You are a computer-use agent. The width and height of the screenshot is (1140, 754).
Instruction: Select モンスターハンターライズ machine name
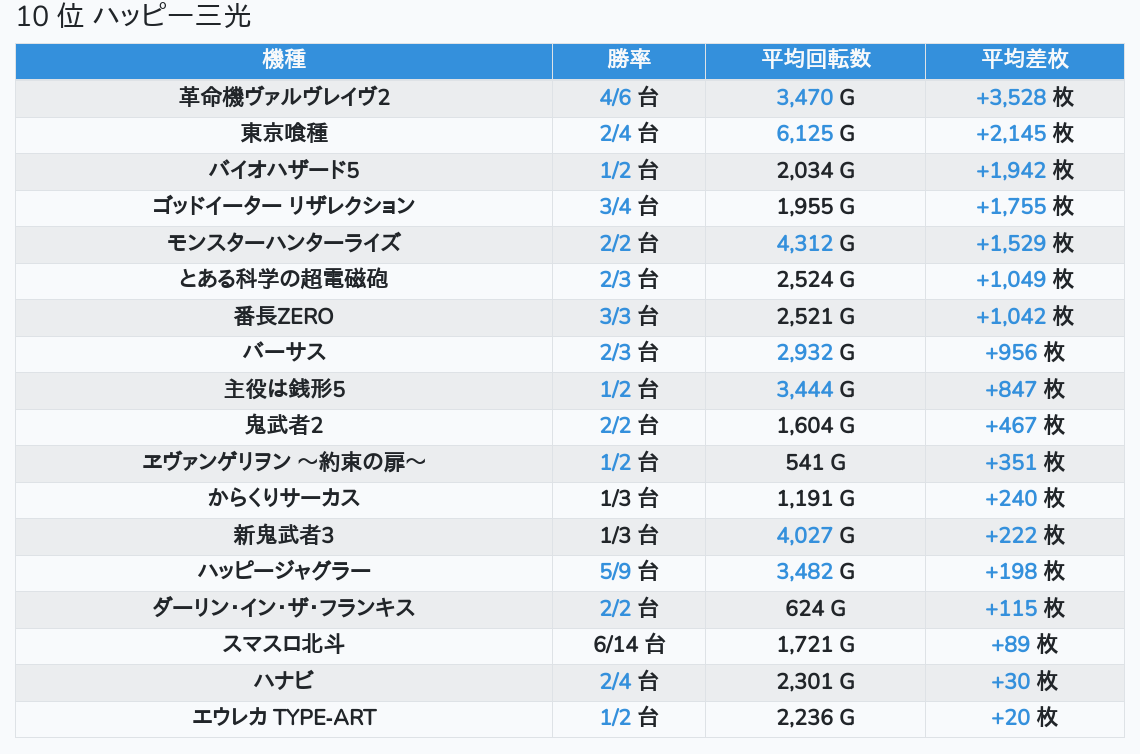pyautogui.click(x=284, y=243)
